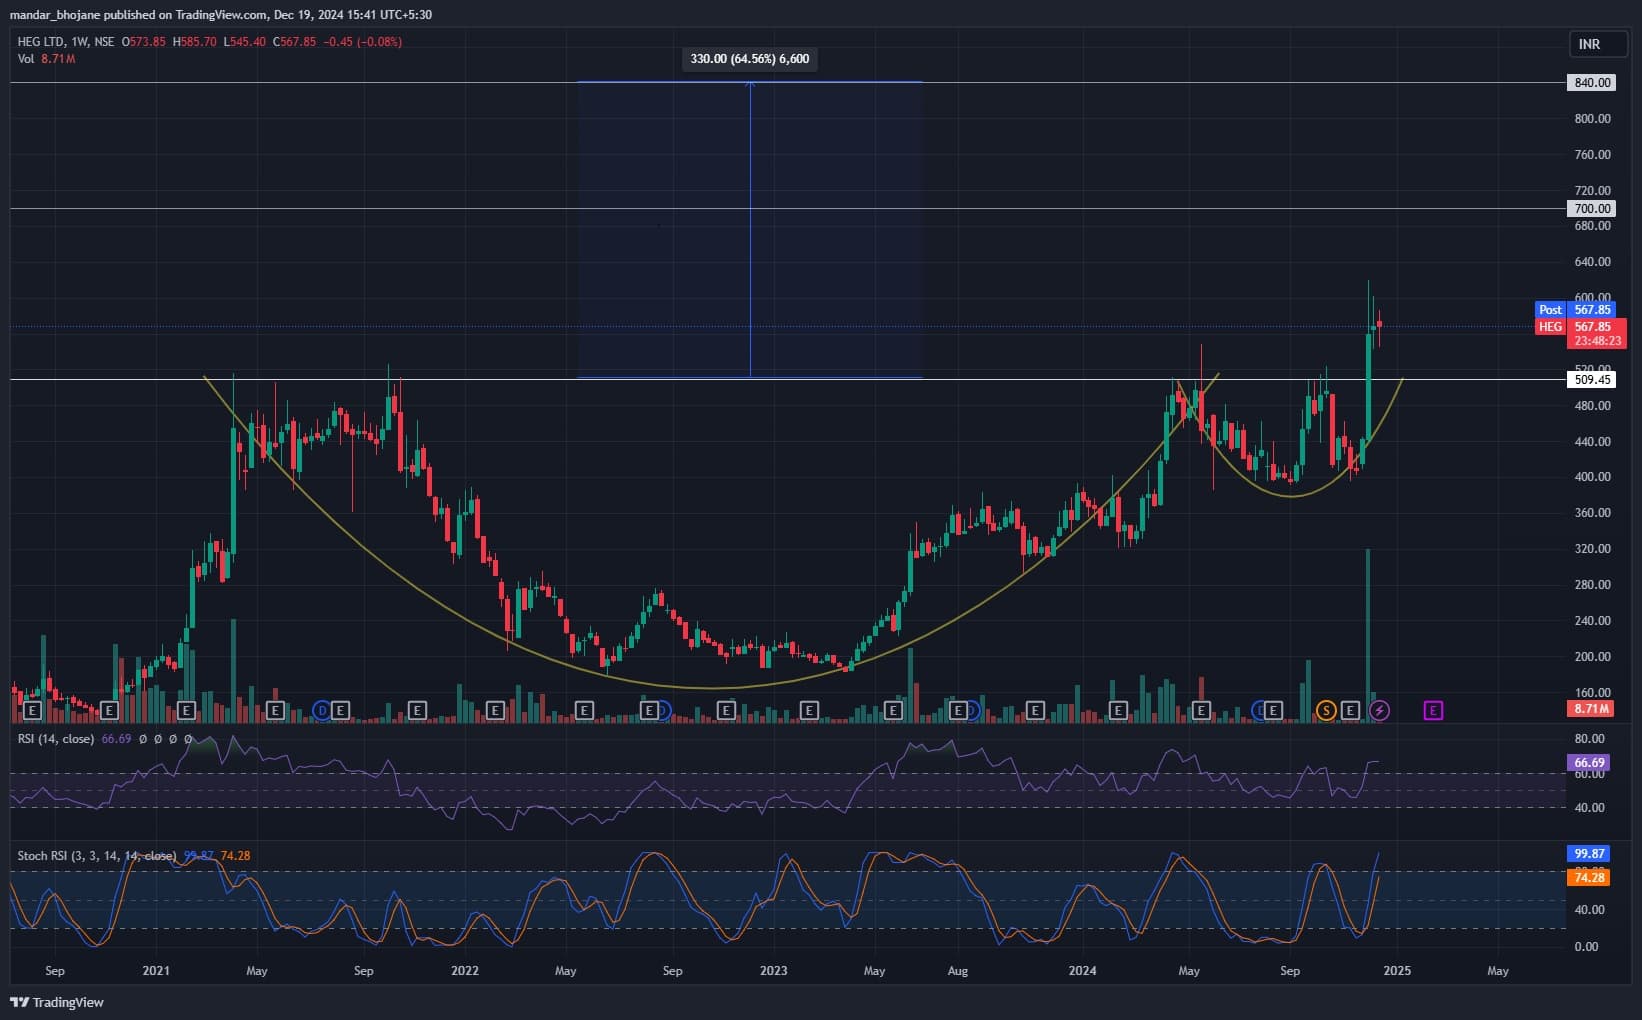Click the purple upcoming earnings E marker
1642x1020 pixels.
coord(1433,711)
